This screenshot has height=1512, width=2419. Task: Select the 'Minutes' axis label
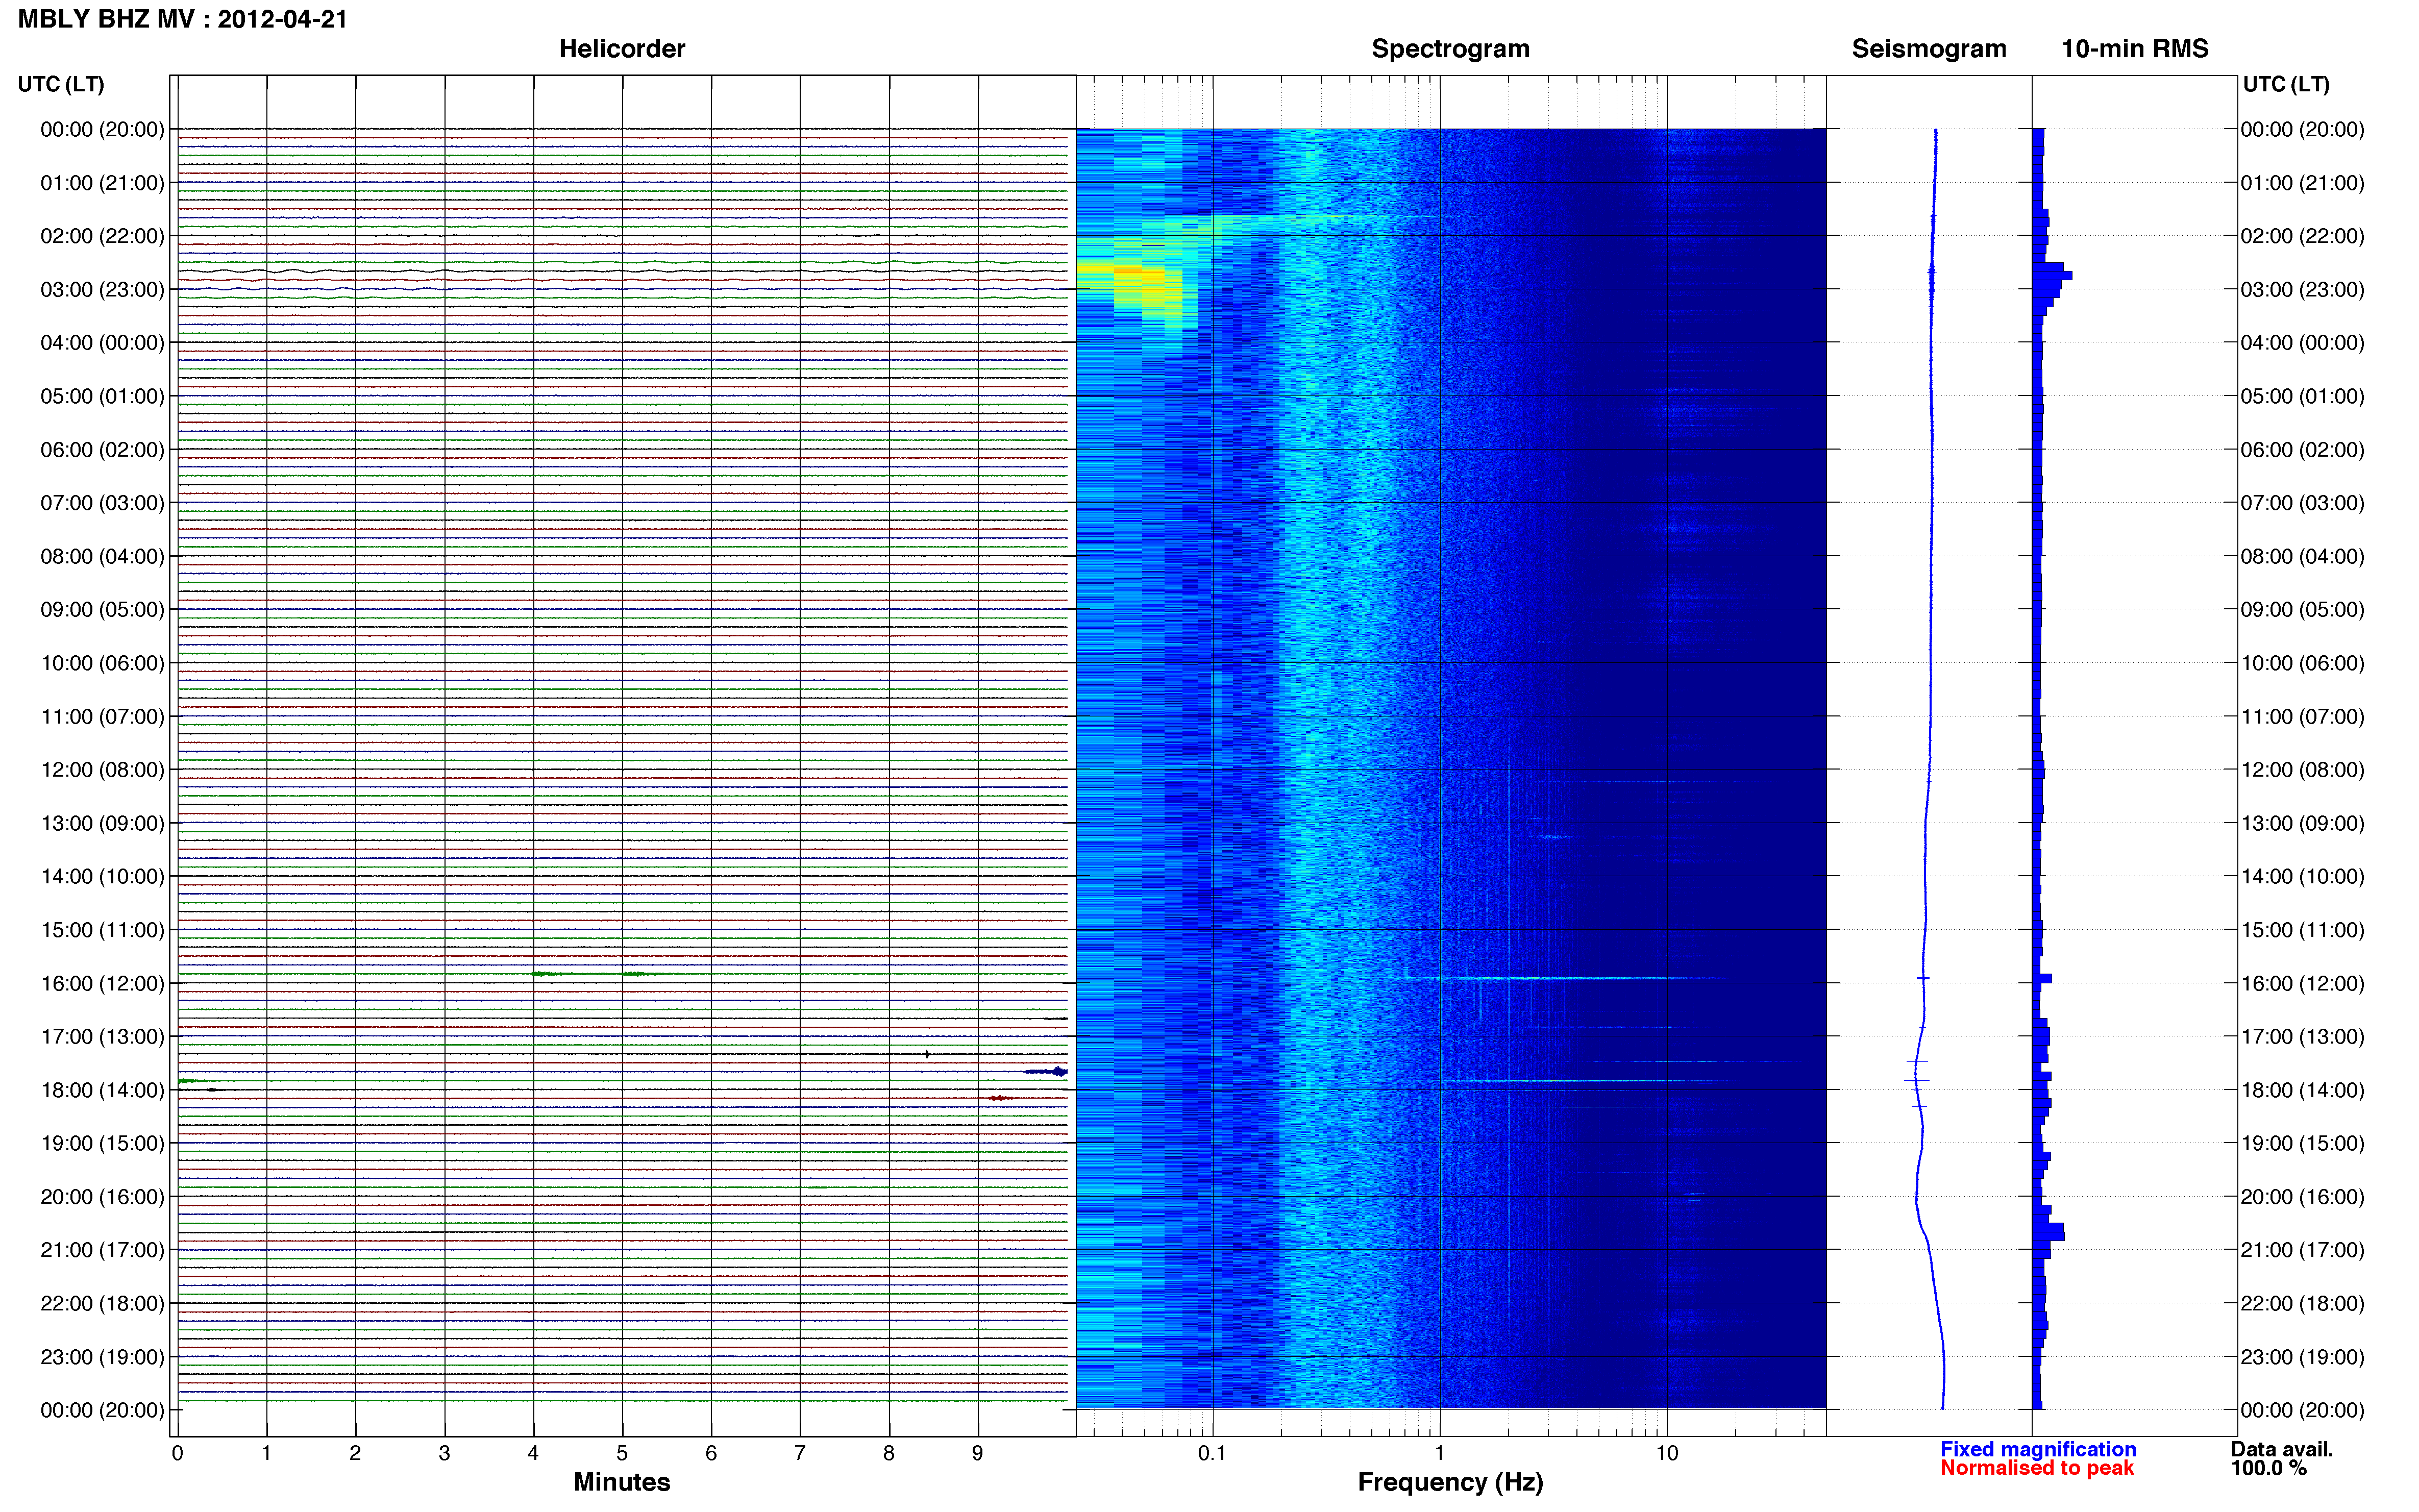click(621, 1482)
